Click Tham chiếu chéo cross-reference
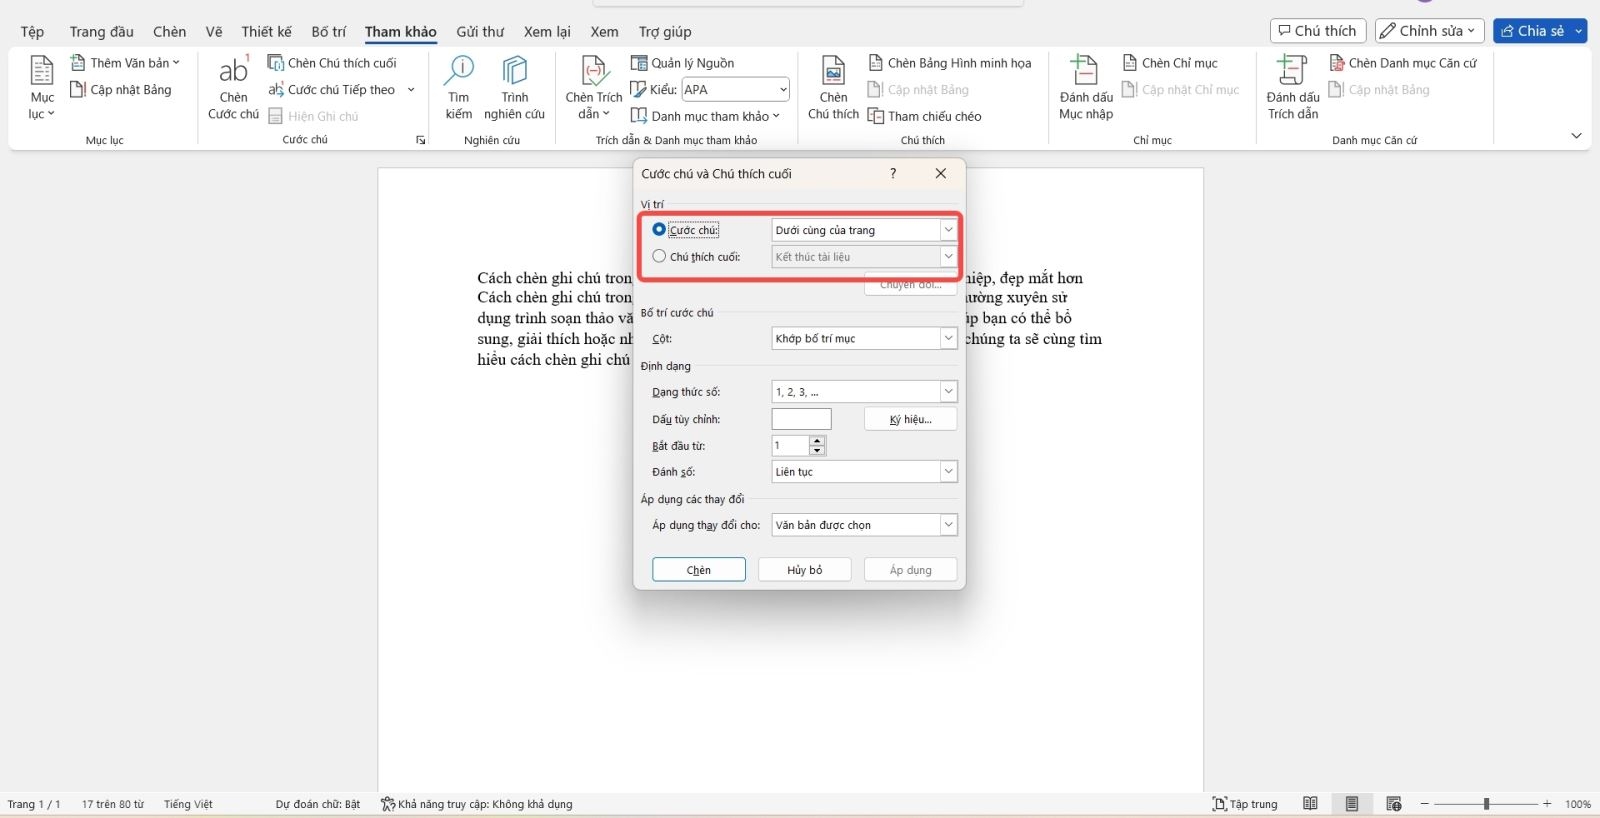This screenshot has width=1600, height=818. tap(925, 117)
